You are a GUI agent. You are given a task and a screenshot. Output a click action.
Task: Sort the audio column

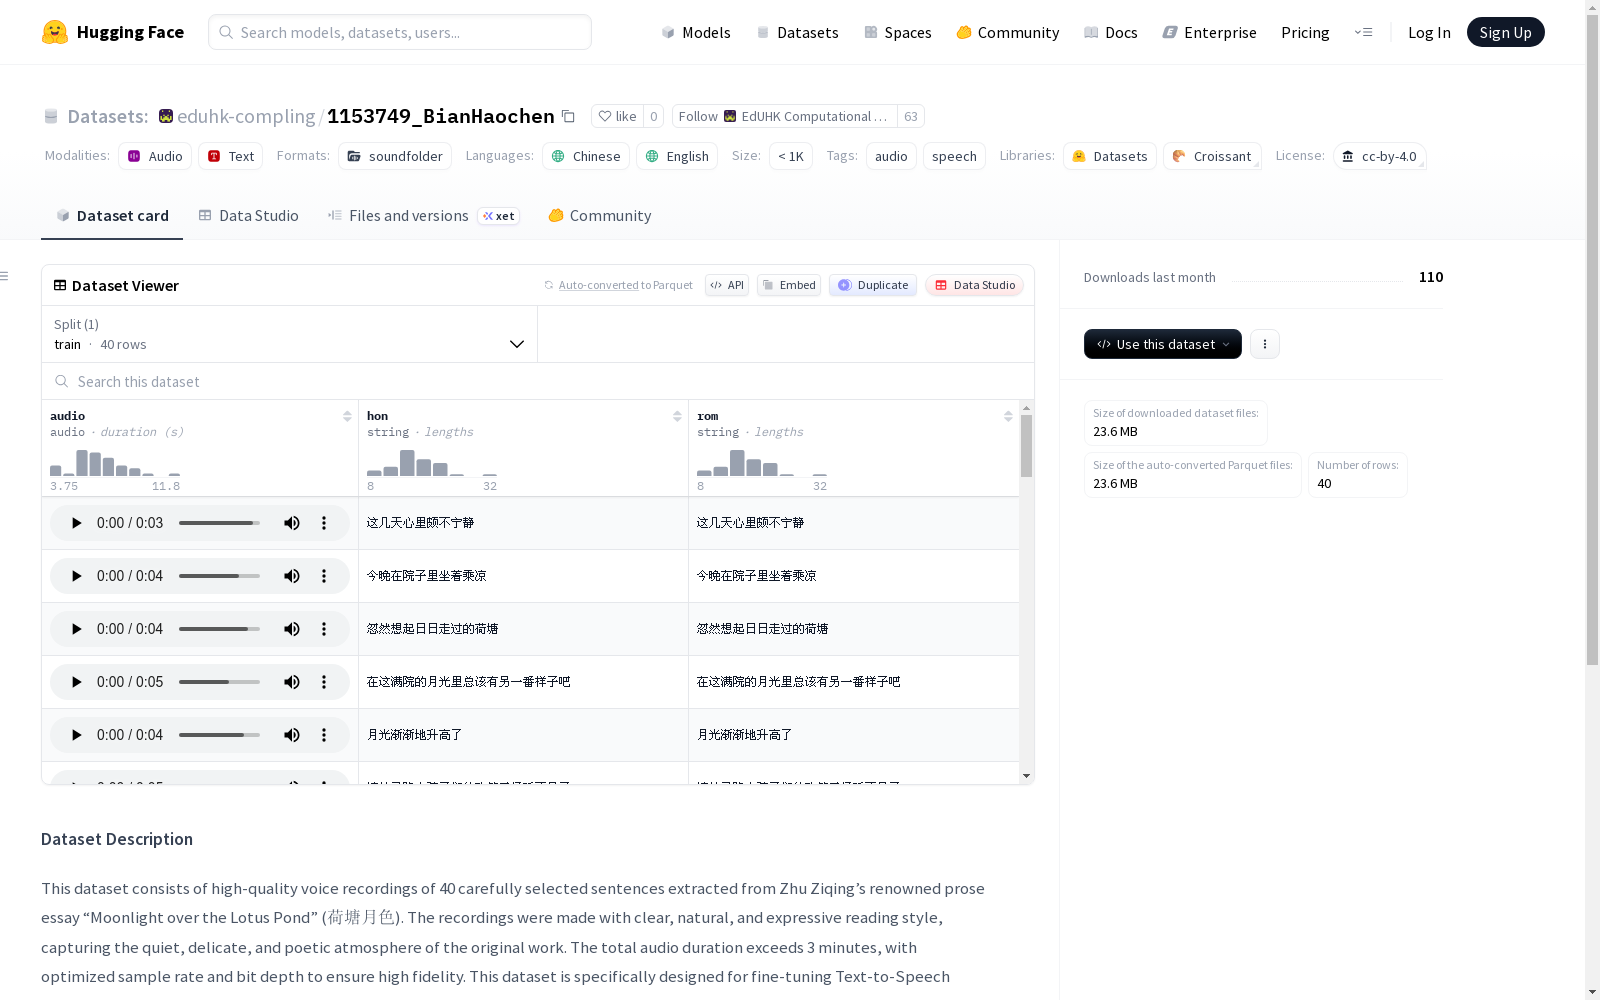tap(347, 416)
